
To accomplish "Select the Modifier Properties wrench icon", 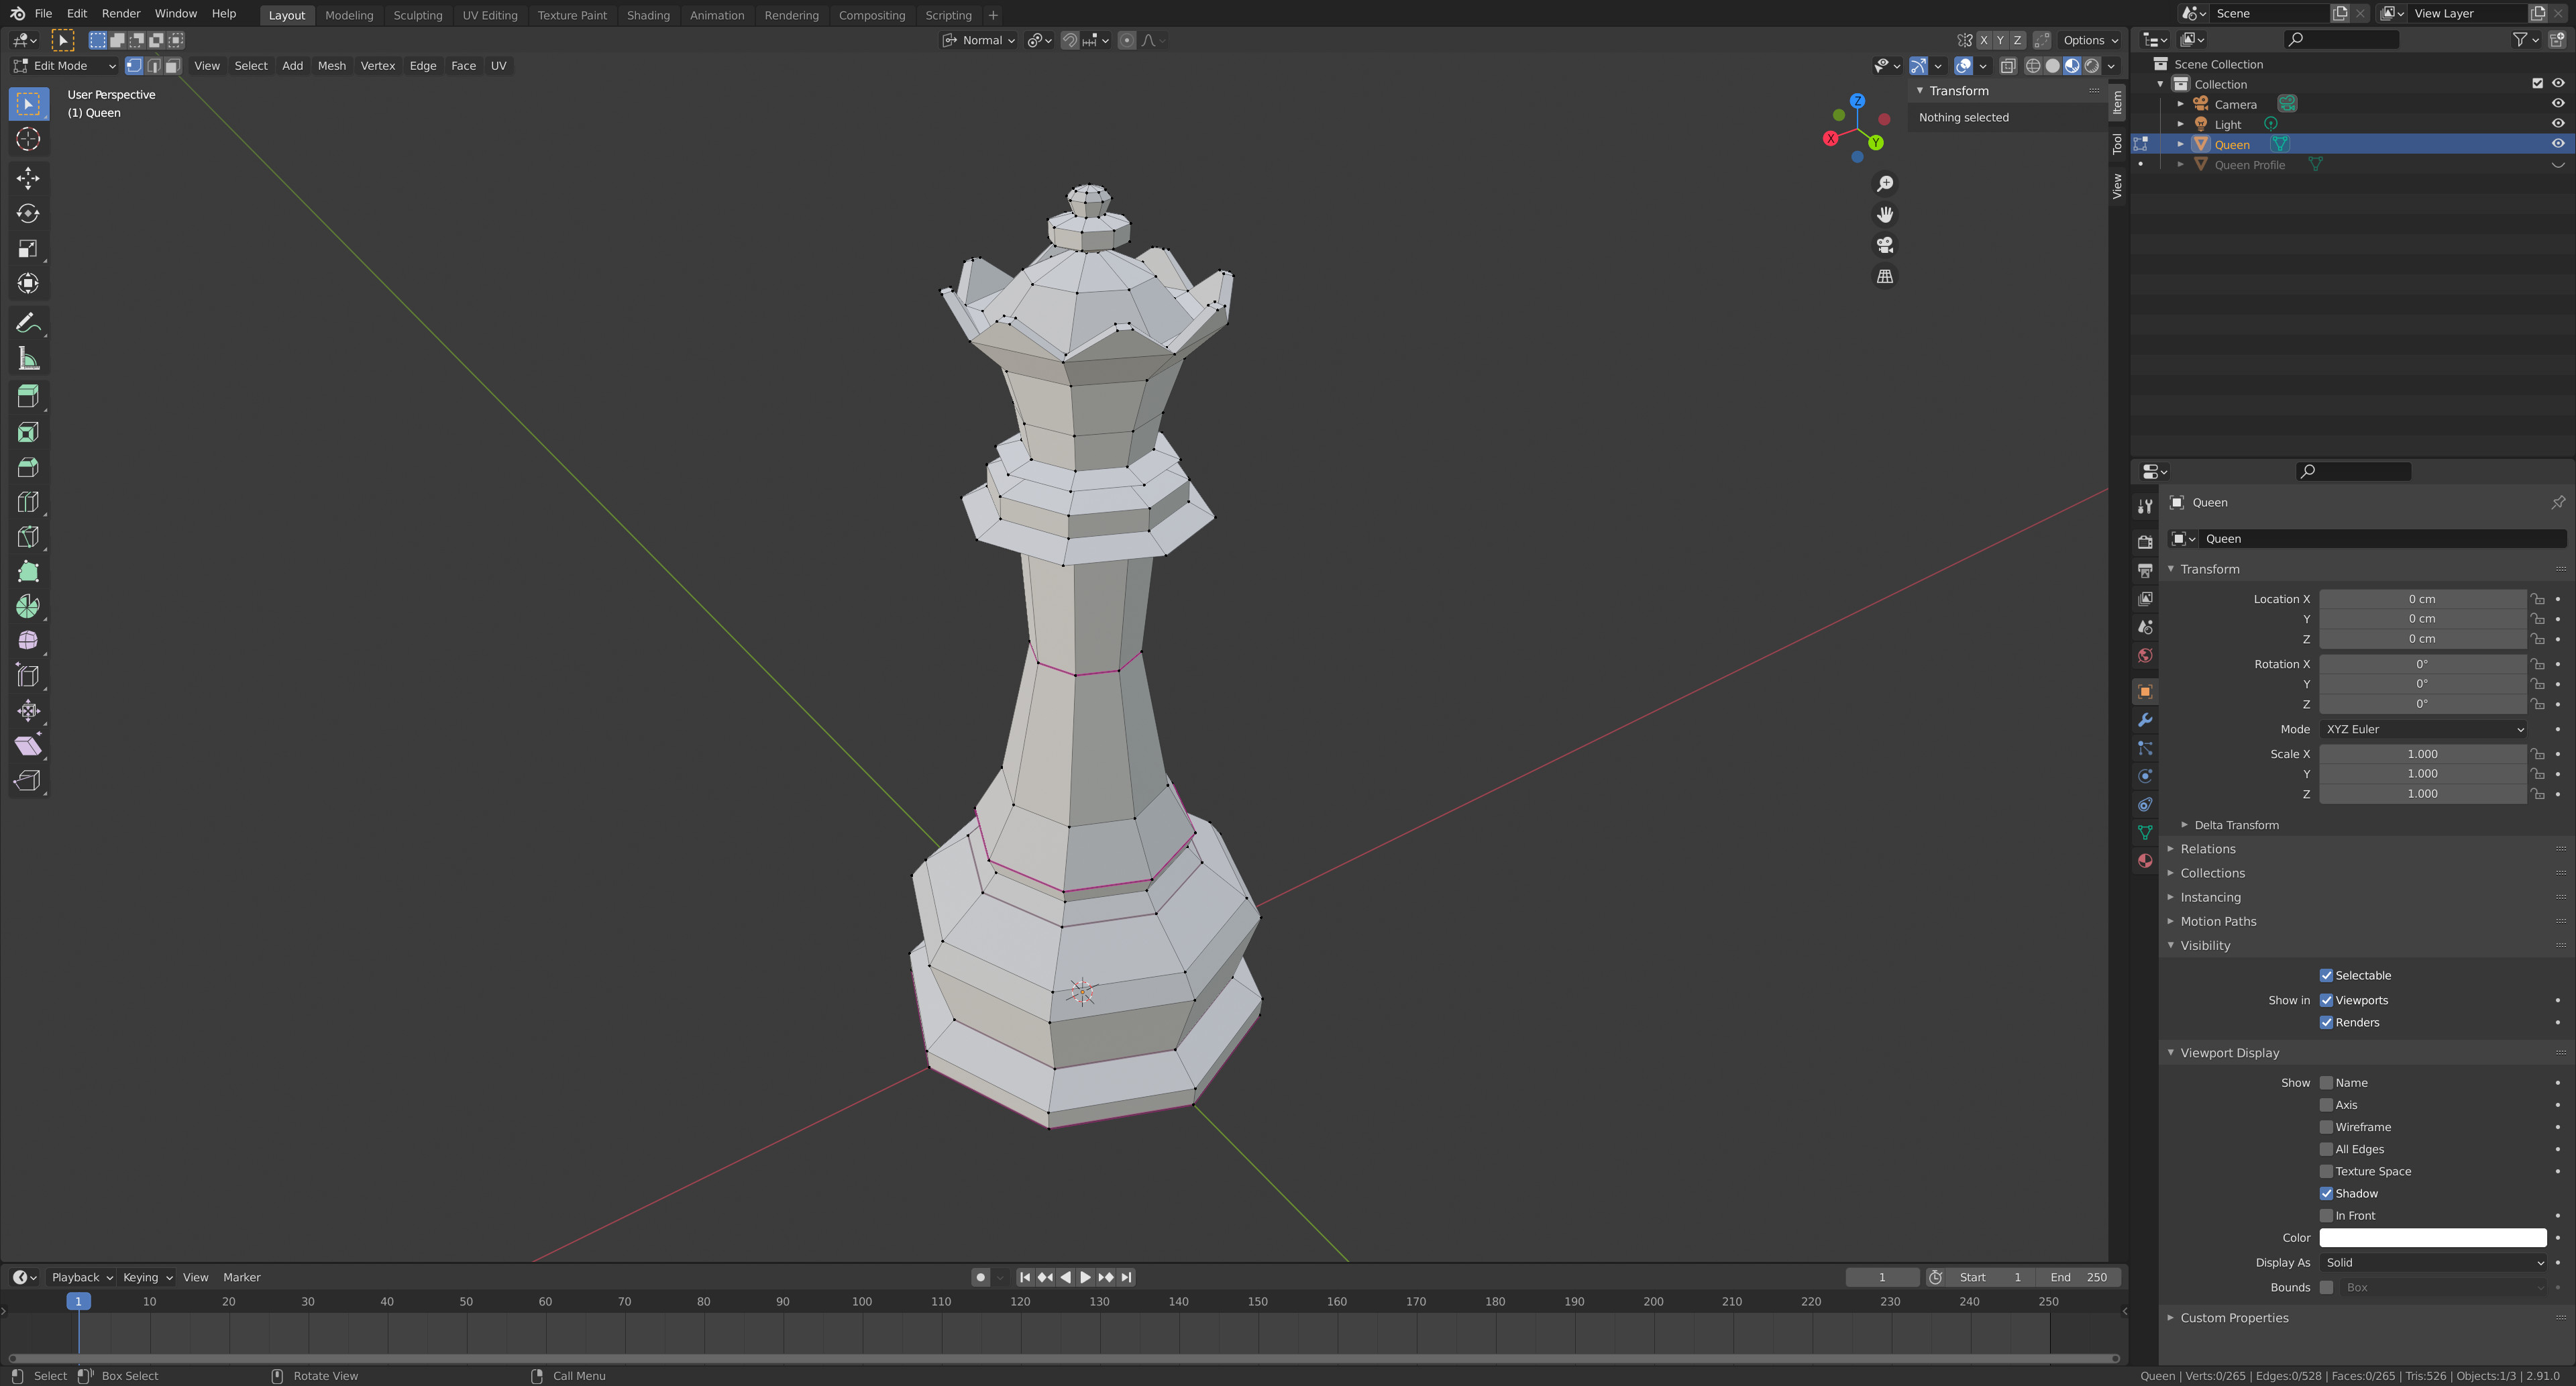I will tap(2144, 721).
